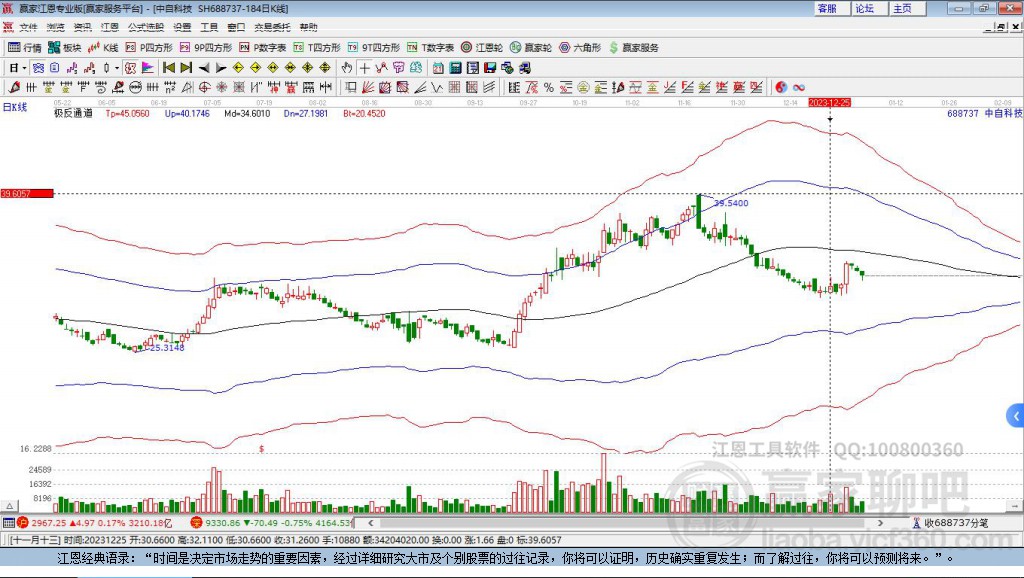1024x578 pixels.
Task: Expand the candlestick style dropdown arrow
Action: tap(117, 68)
